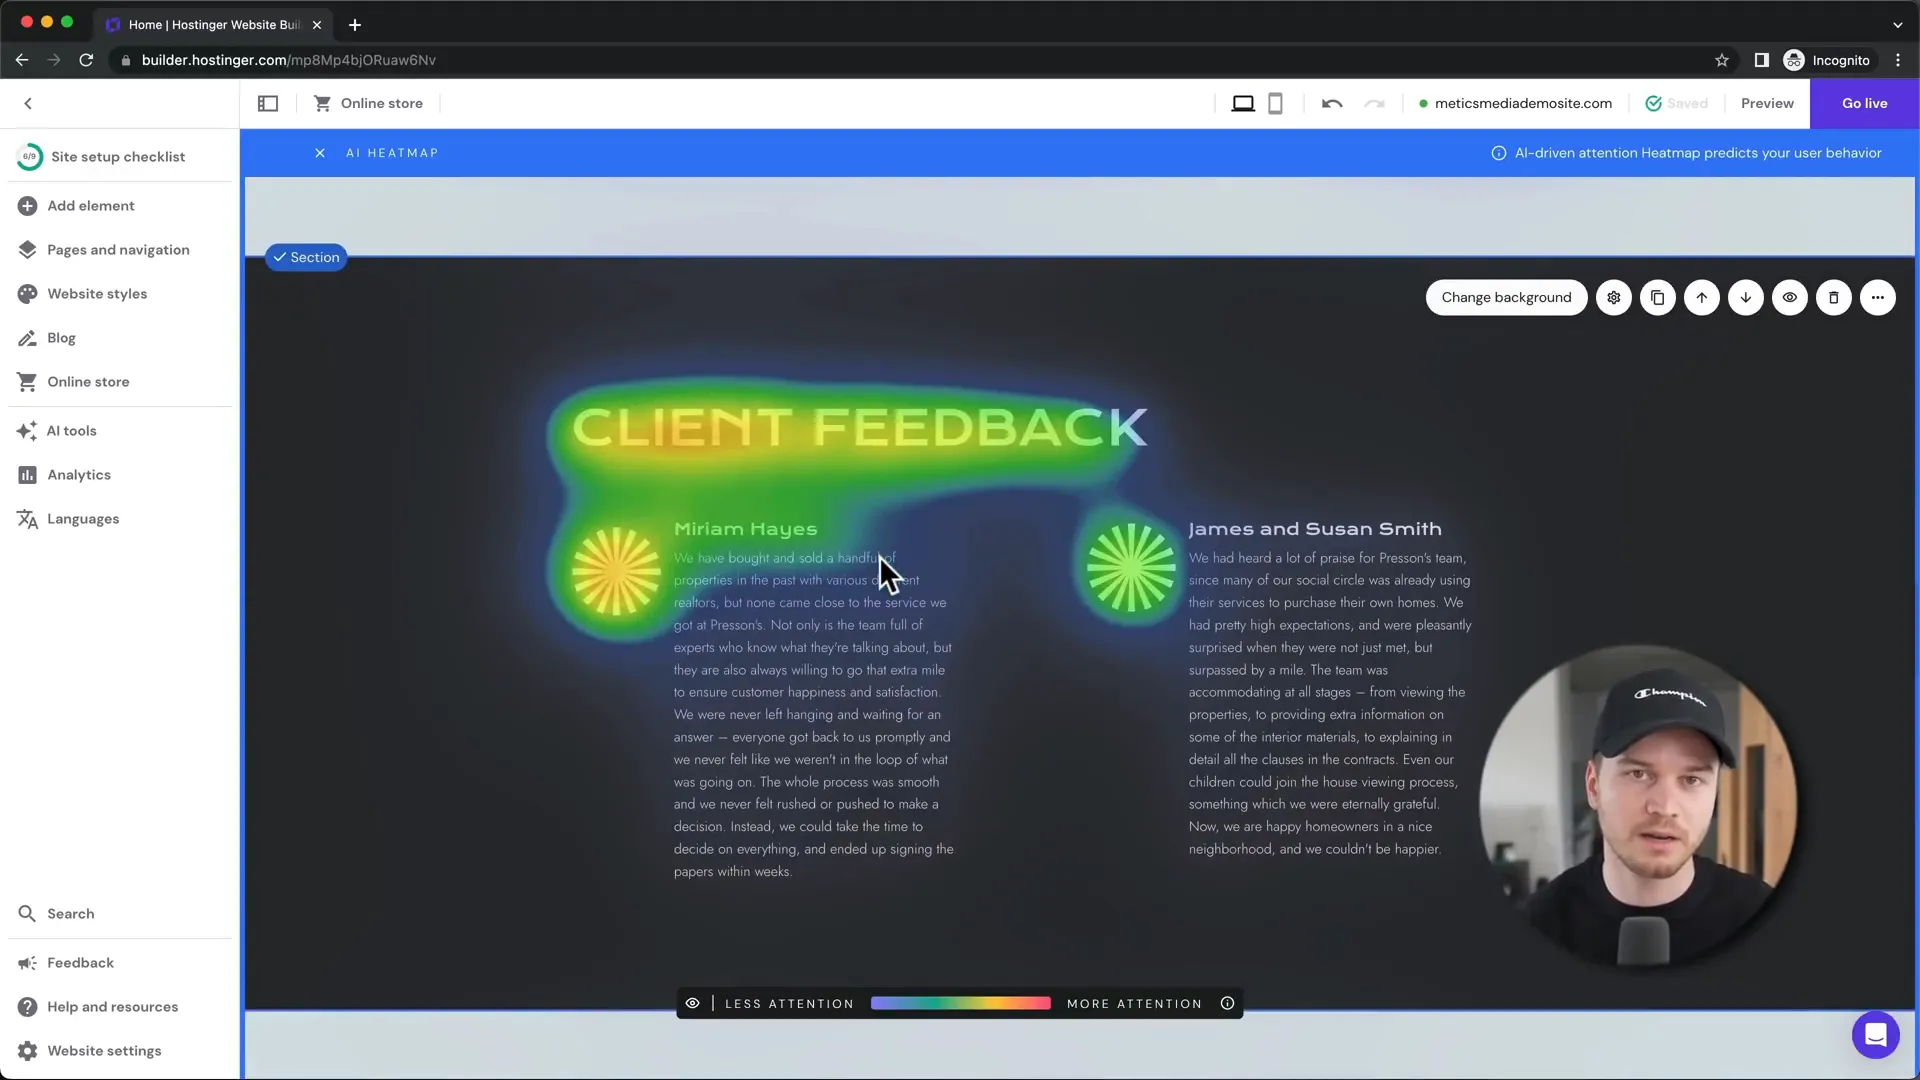Toggle the AI Heatmap eye visibility icon
Viewport: 1920px width, 1080px height.
[692, 1004]
